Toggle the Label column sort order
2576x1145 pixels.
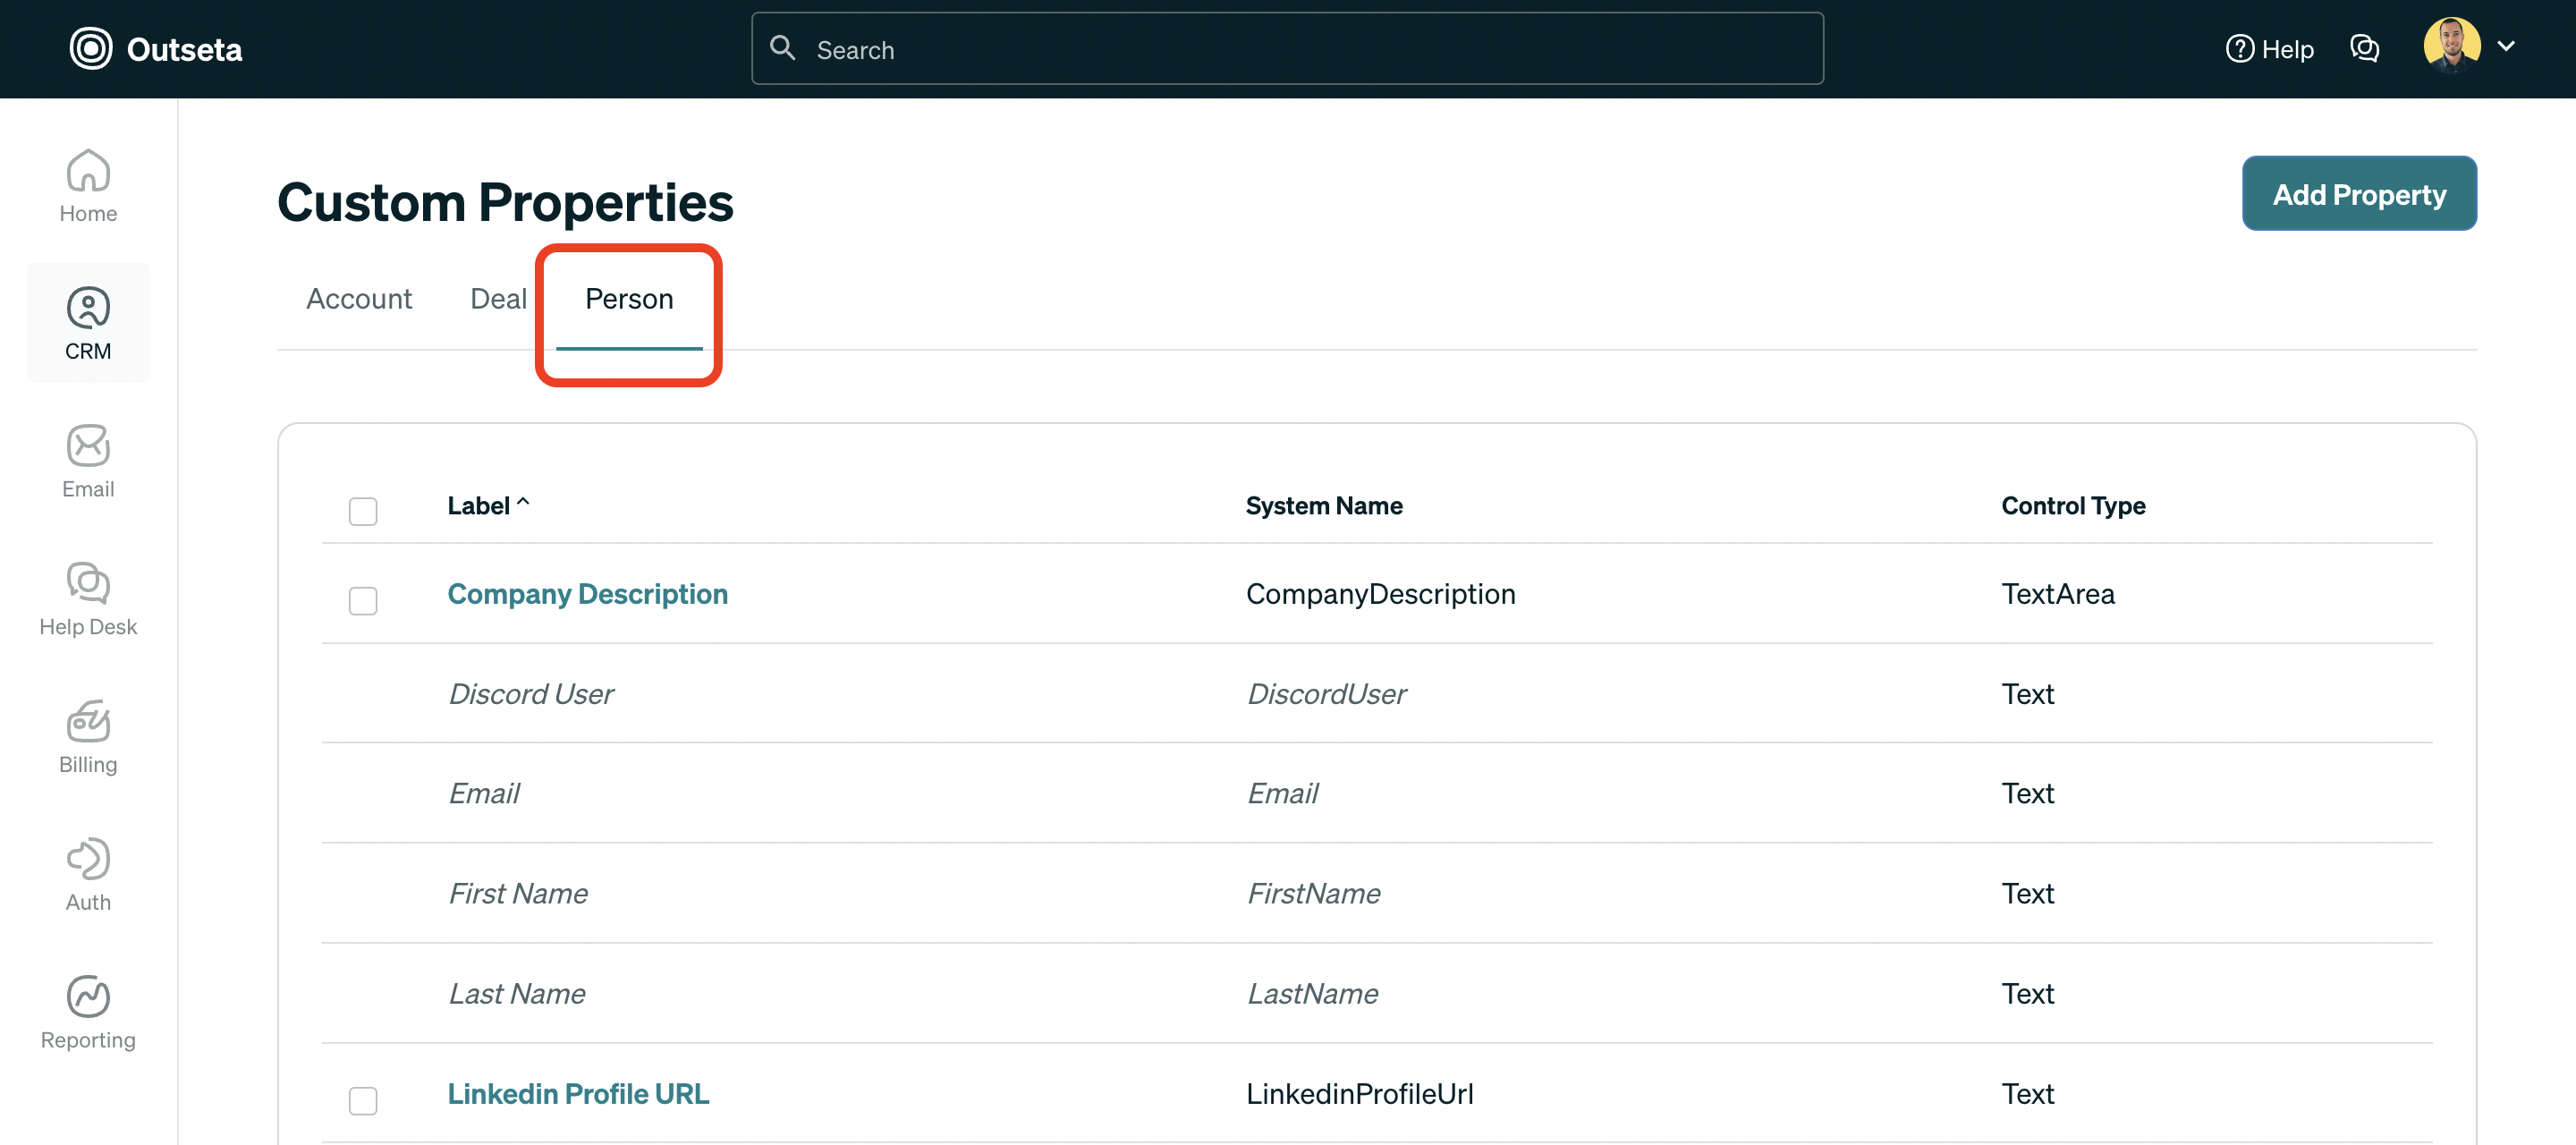[x=488, y=505]
